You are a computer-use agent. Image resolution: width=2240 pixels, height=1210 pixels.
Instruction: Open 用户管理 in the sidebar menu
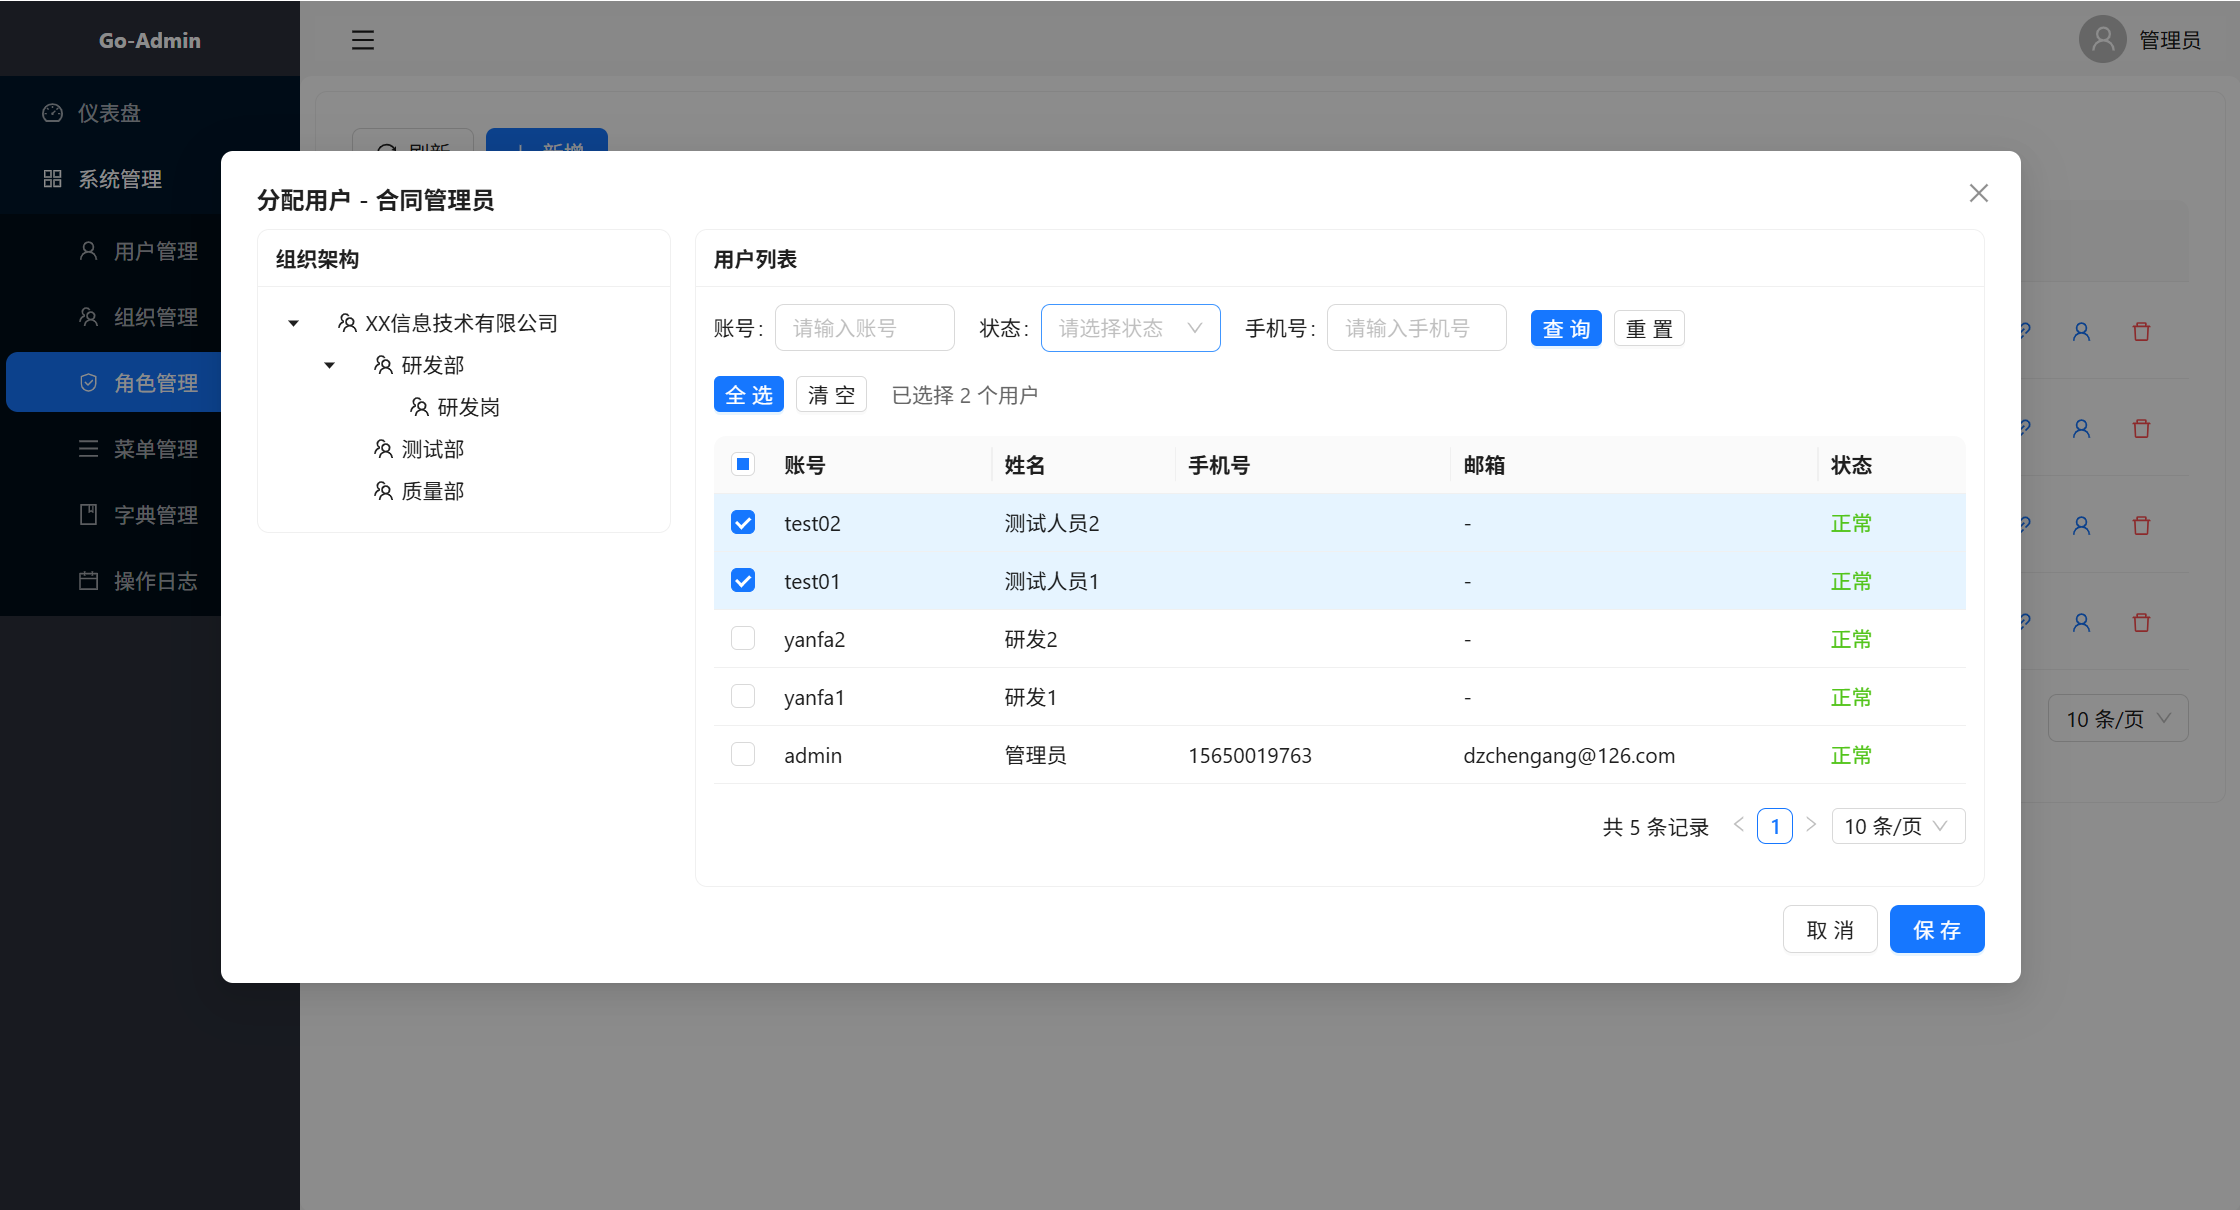[155, 251]
